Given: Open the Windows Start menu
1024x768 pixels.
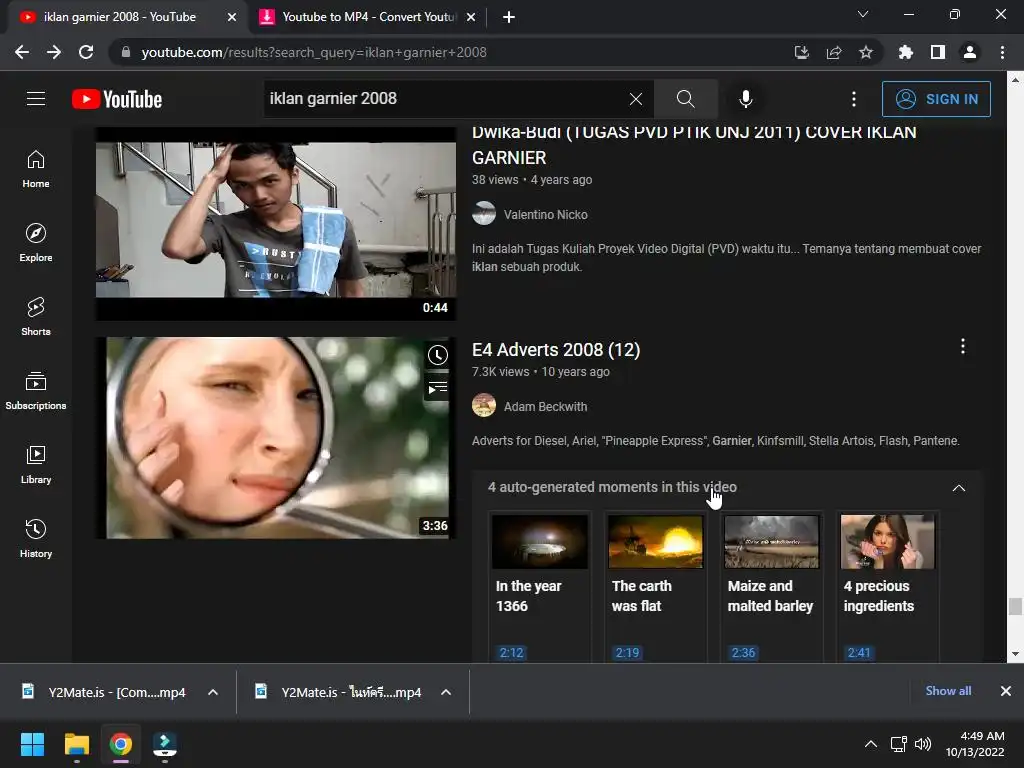Looking at the screenshot, I should click(32, 744).
